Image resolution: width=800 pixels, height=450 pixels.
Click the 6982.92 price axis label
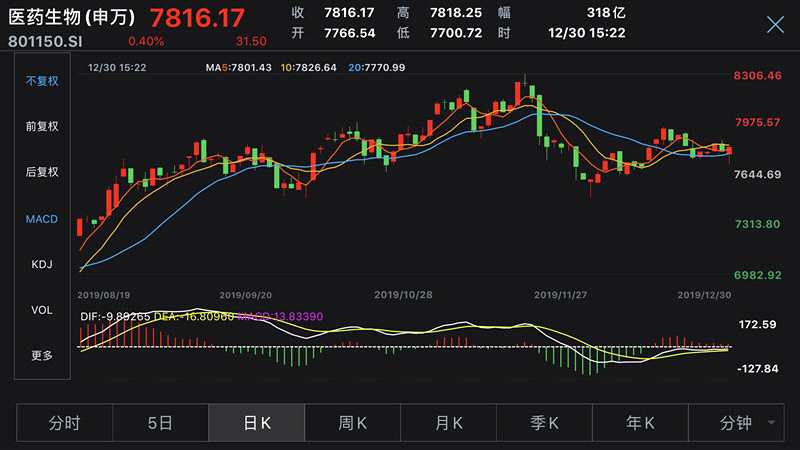point(758,275)
